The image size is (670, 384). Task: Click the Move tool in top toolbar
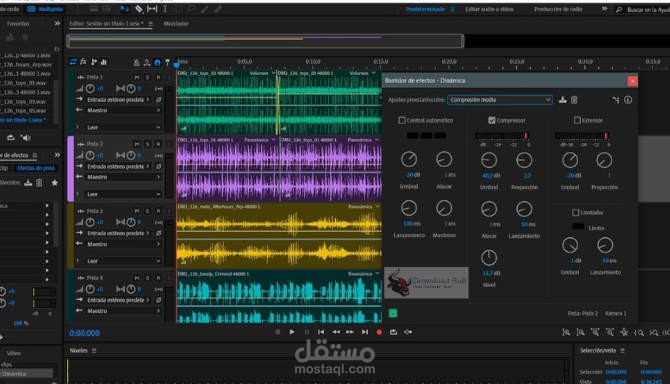pyautogui.click(x=124, y=9)
